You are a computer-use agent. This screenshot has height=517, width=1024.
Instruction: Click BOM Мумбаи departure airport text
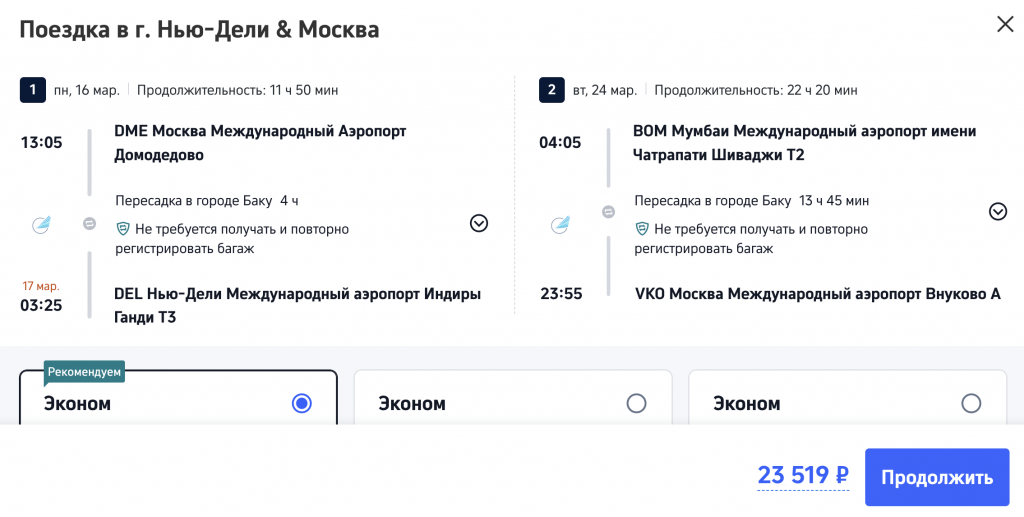point(804,143)
